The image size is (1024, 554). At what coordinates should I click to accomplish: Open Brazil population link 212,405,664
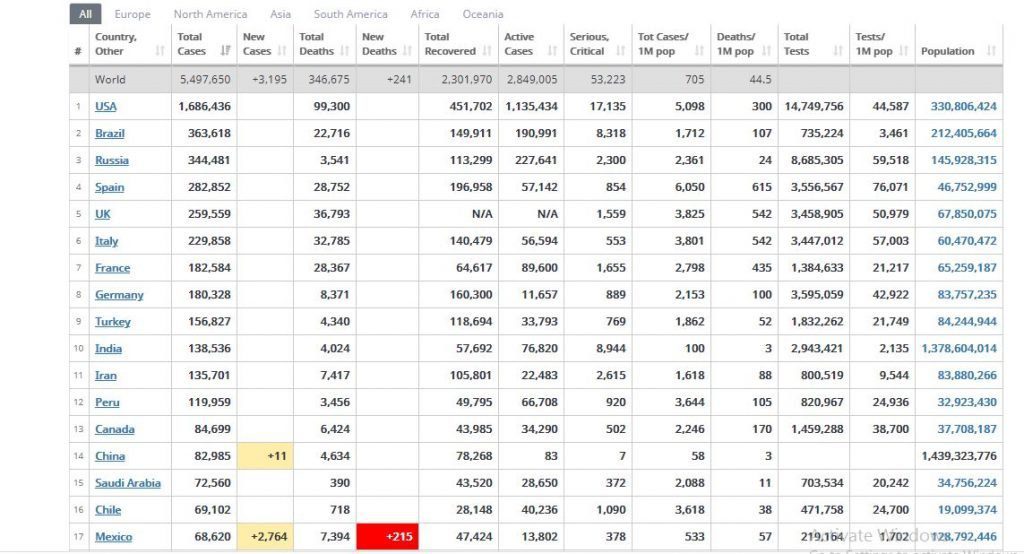(x=964, y=133)
